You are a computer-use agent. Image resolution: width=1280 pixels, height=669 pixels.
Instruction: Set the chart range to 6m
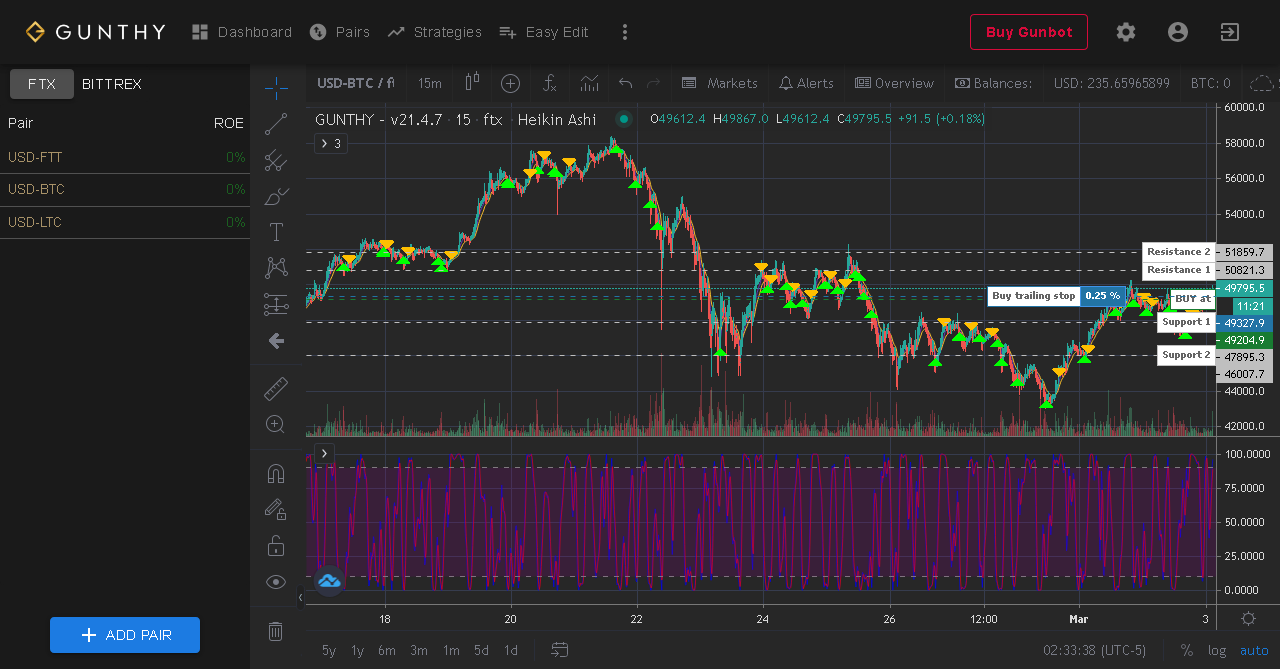tap(387, 650)
